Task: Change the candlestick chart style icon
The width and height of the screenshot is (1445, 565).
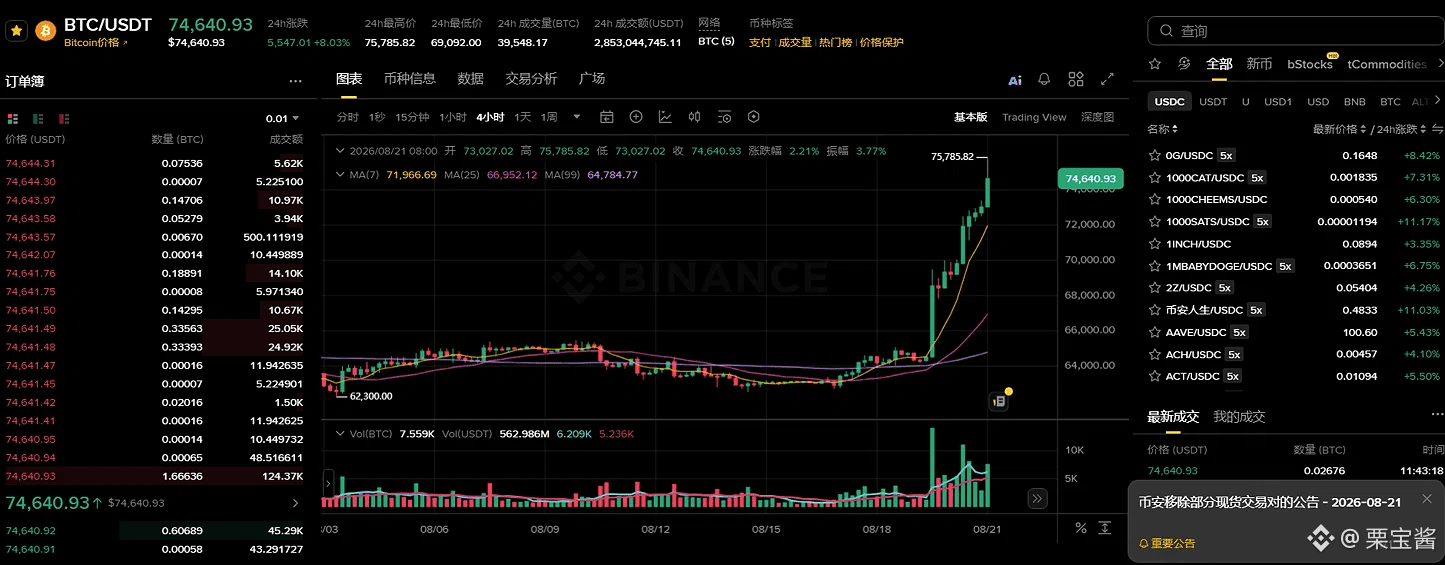Action: tap(695, 117)
